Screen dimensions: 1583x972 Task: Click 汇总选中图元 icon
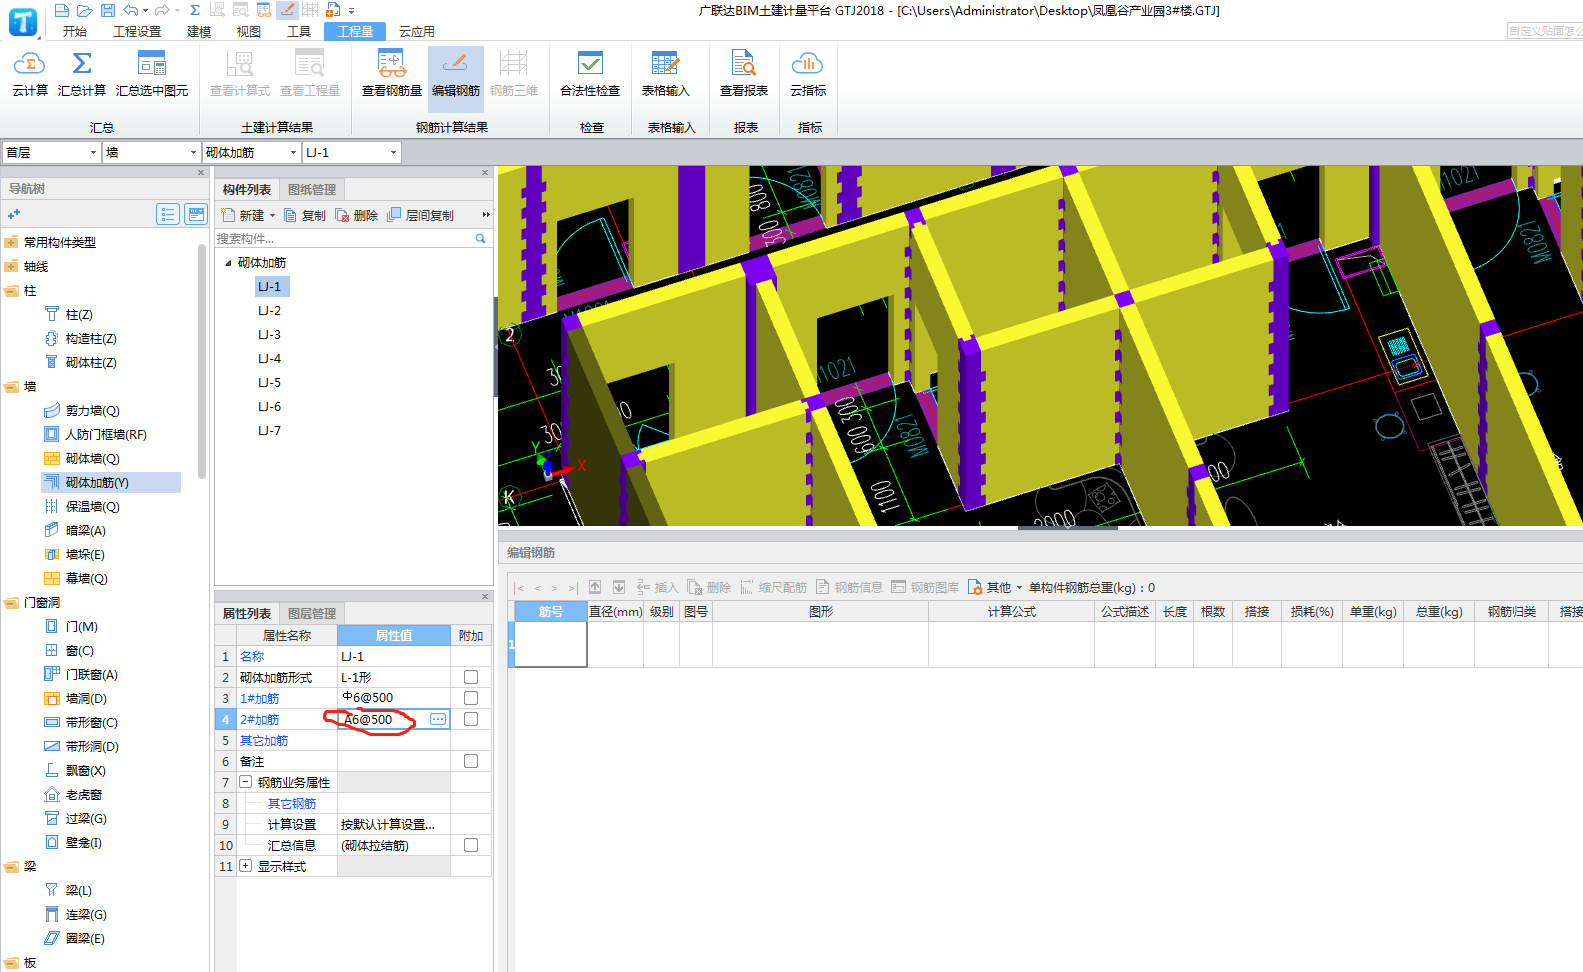152,64
